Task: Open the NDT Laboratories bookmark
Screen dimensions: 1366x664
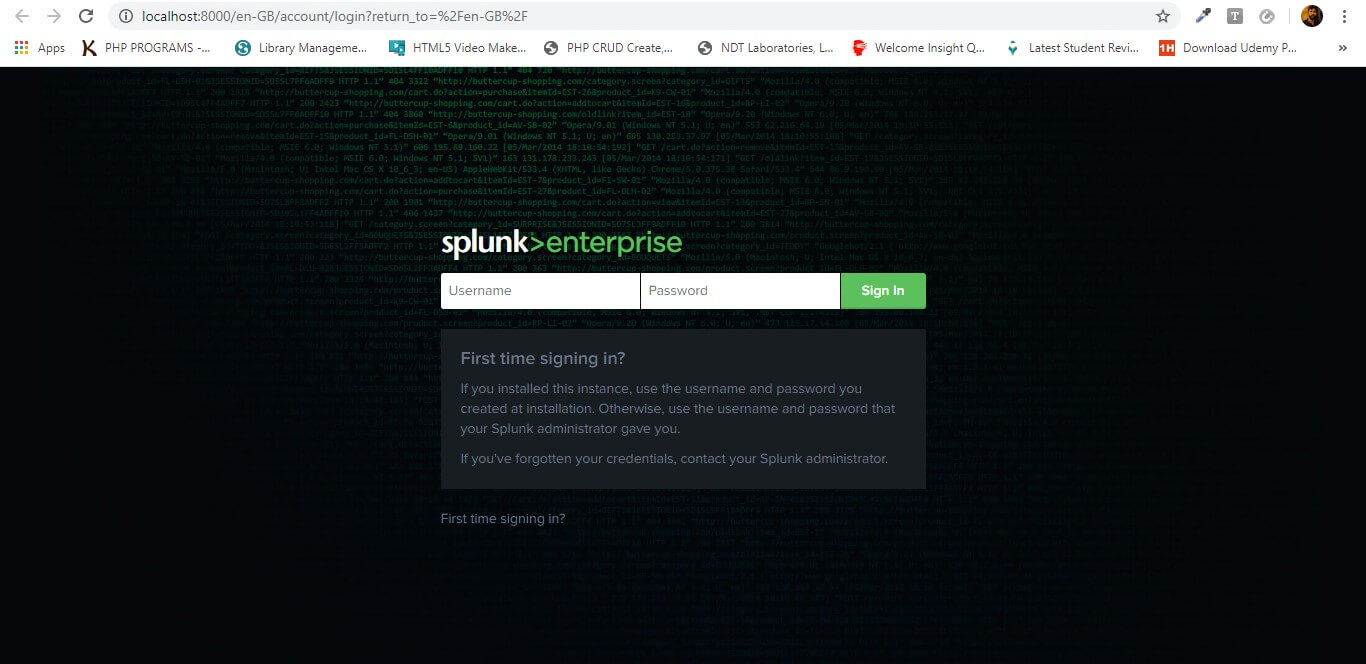Action: pos(765,47)
